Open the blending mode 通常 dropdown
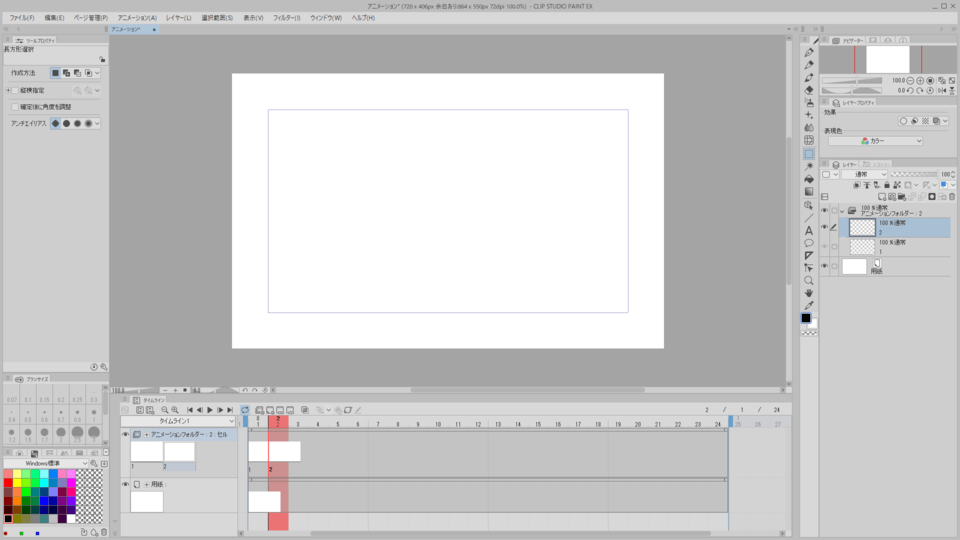 tap(863, 174)
